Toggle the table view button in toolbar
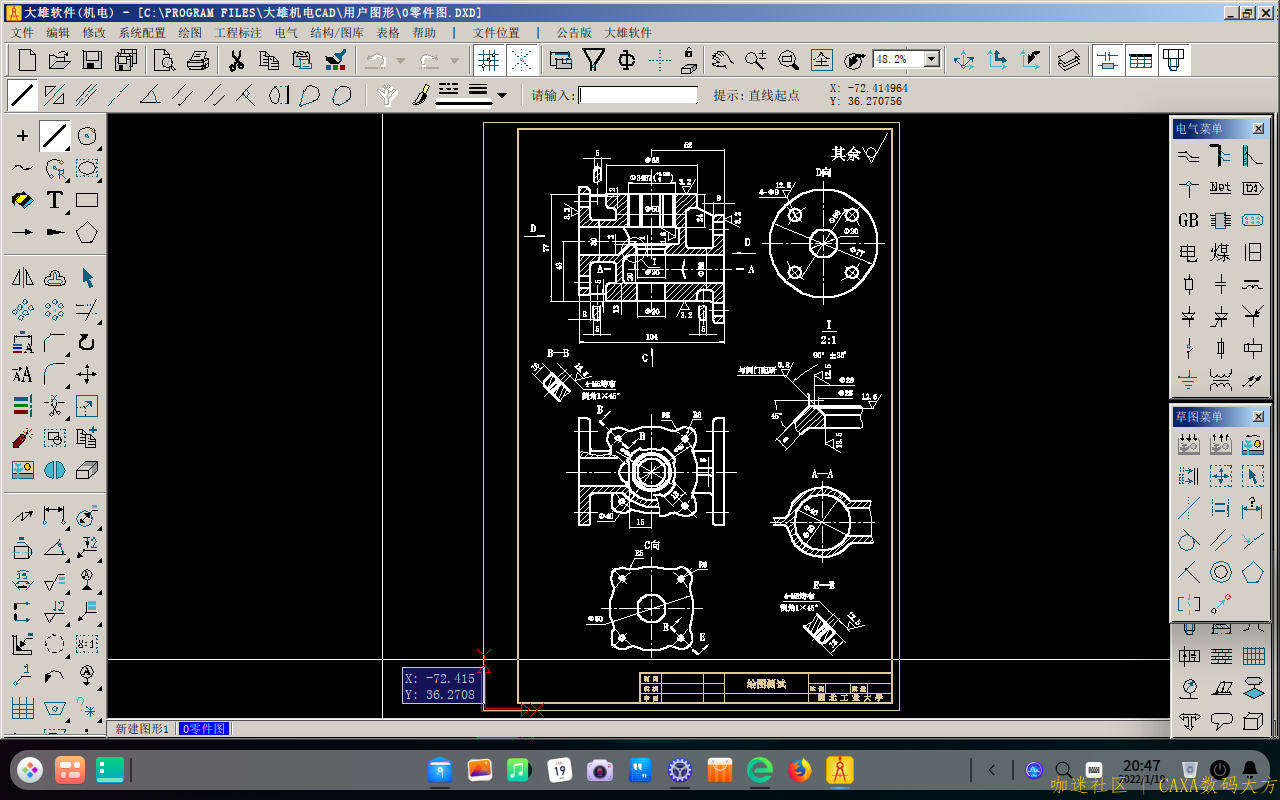This screenshot has width=1280, height=800. coord(1140,60)
